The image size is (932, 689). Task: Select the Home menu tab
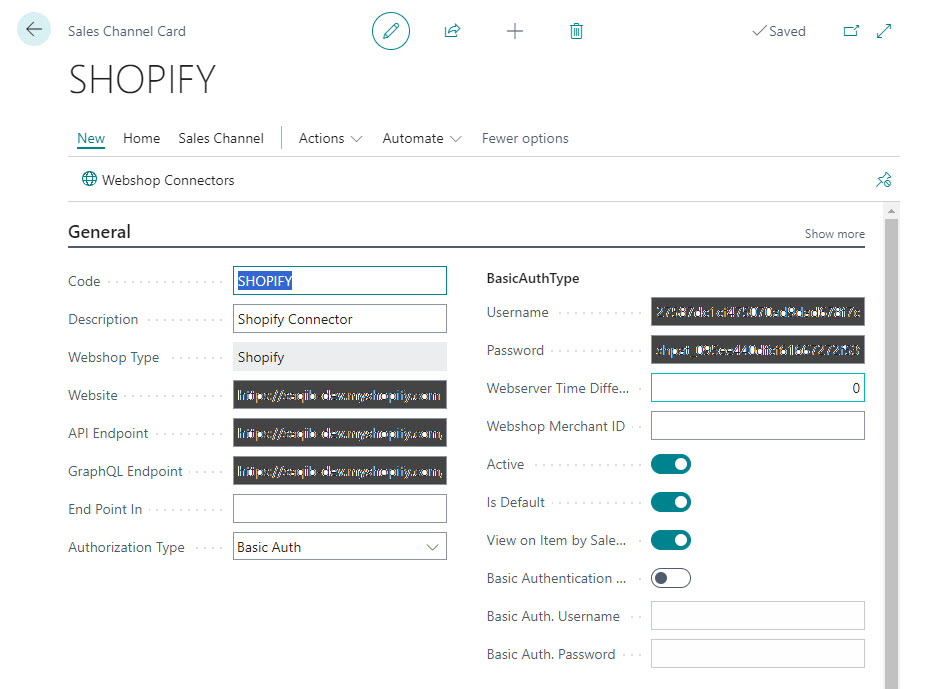pyautogui.click(x=141, y=139)
